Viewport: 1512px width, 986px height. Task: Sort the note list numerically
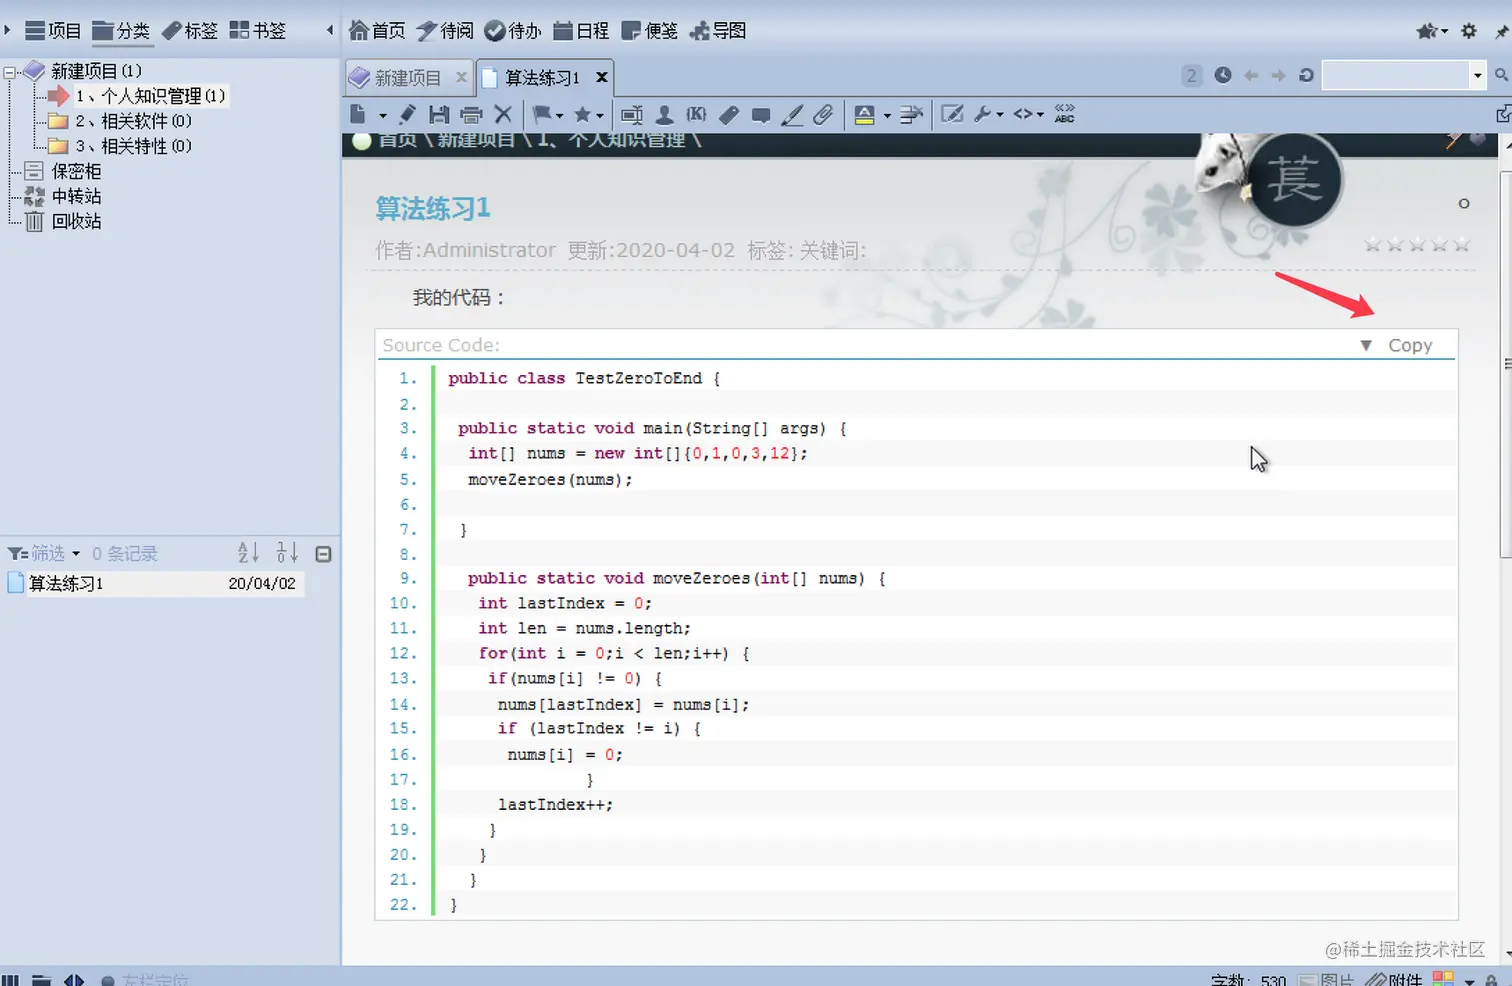click(x=287, y=552)
